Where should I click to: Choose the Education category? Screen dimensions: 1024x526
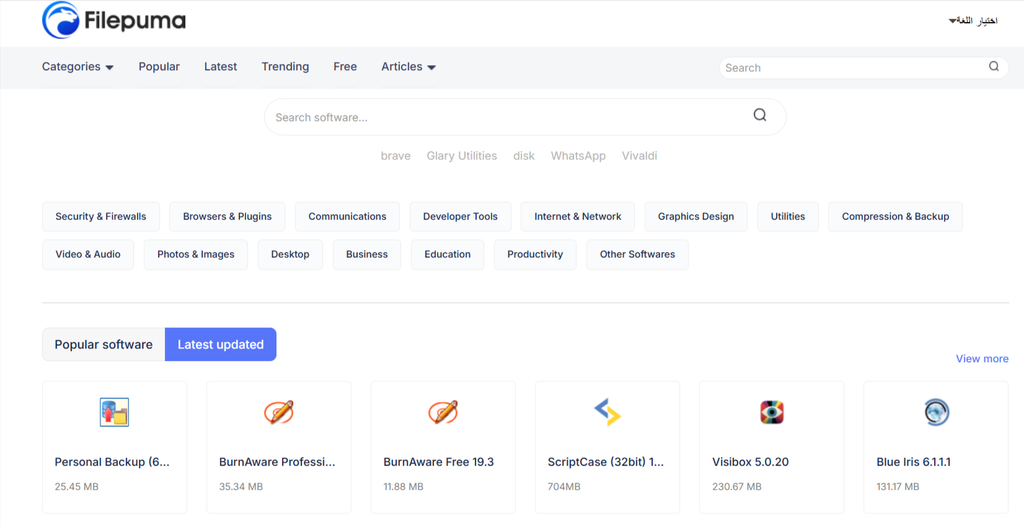447,254
